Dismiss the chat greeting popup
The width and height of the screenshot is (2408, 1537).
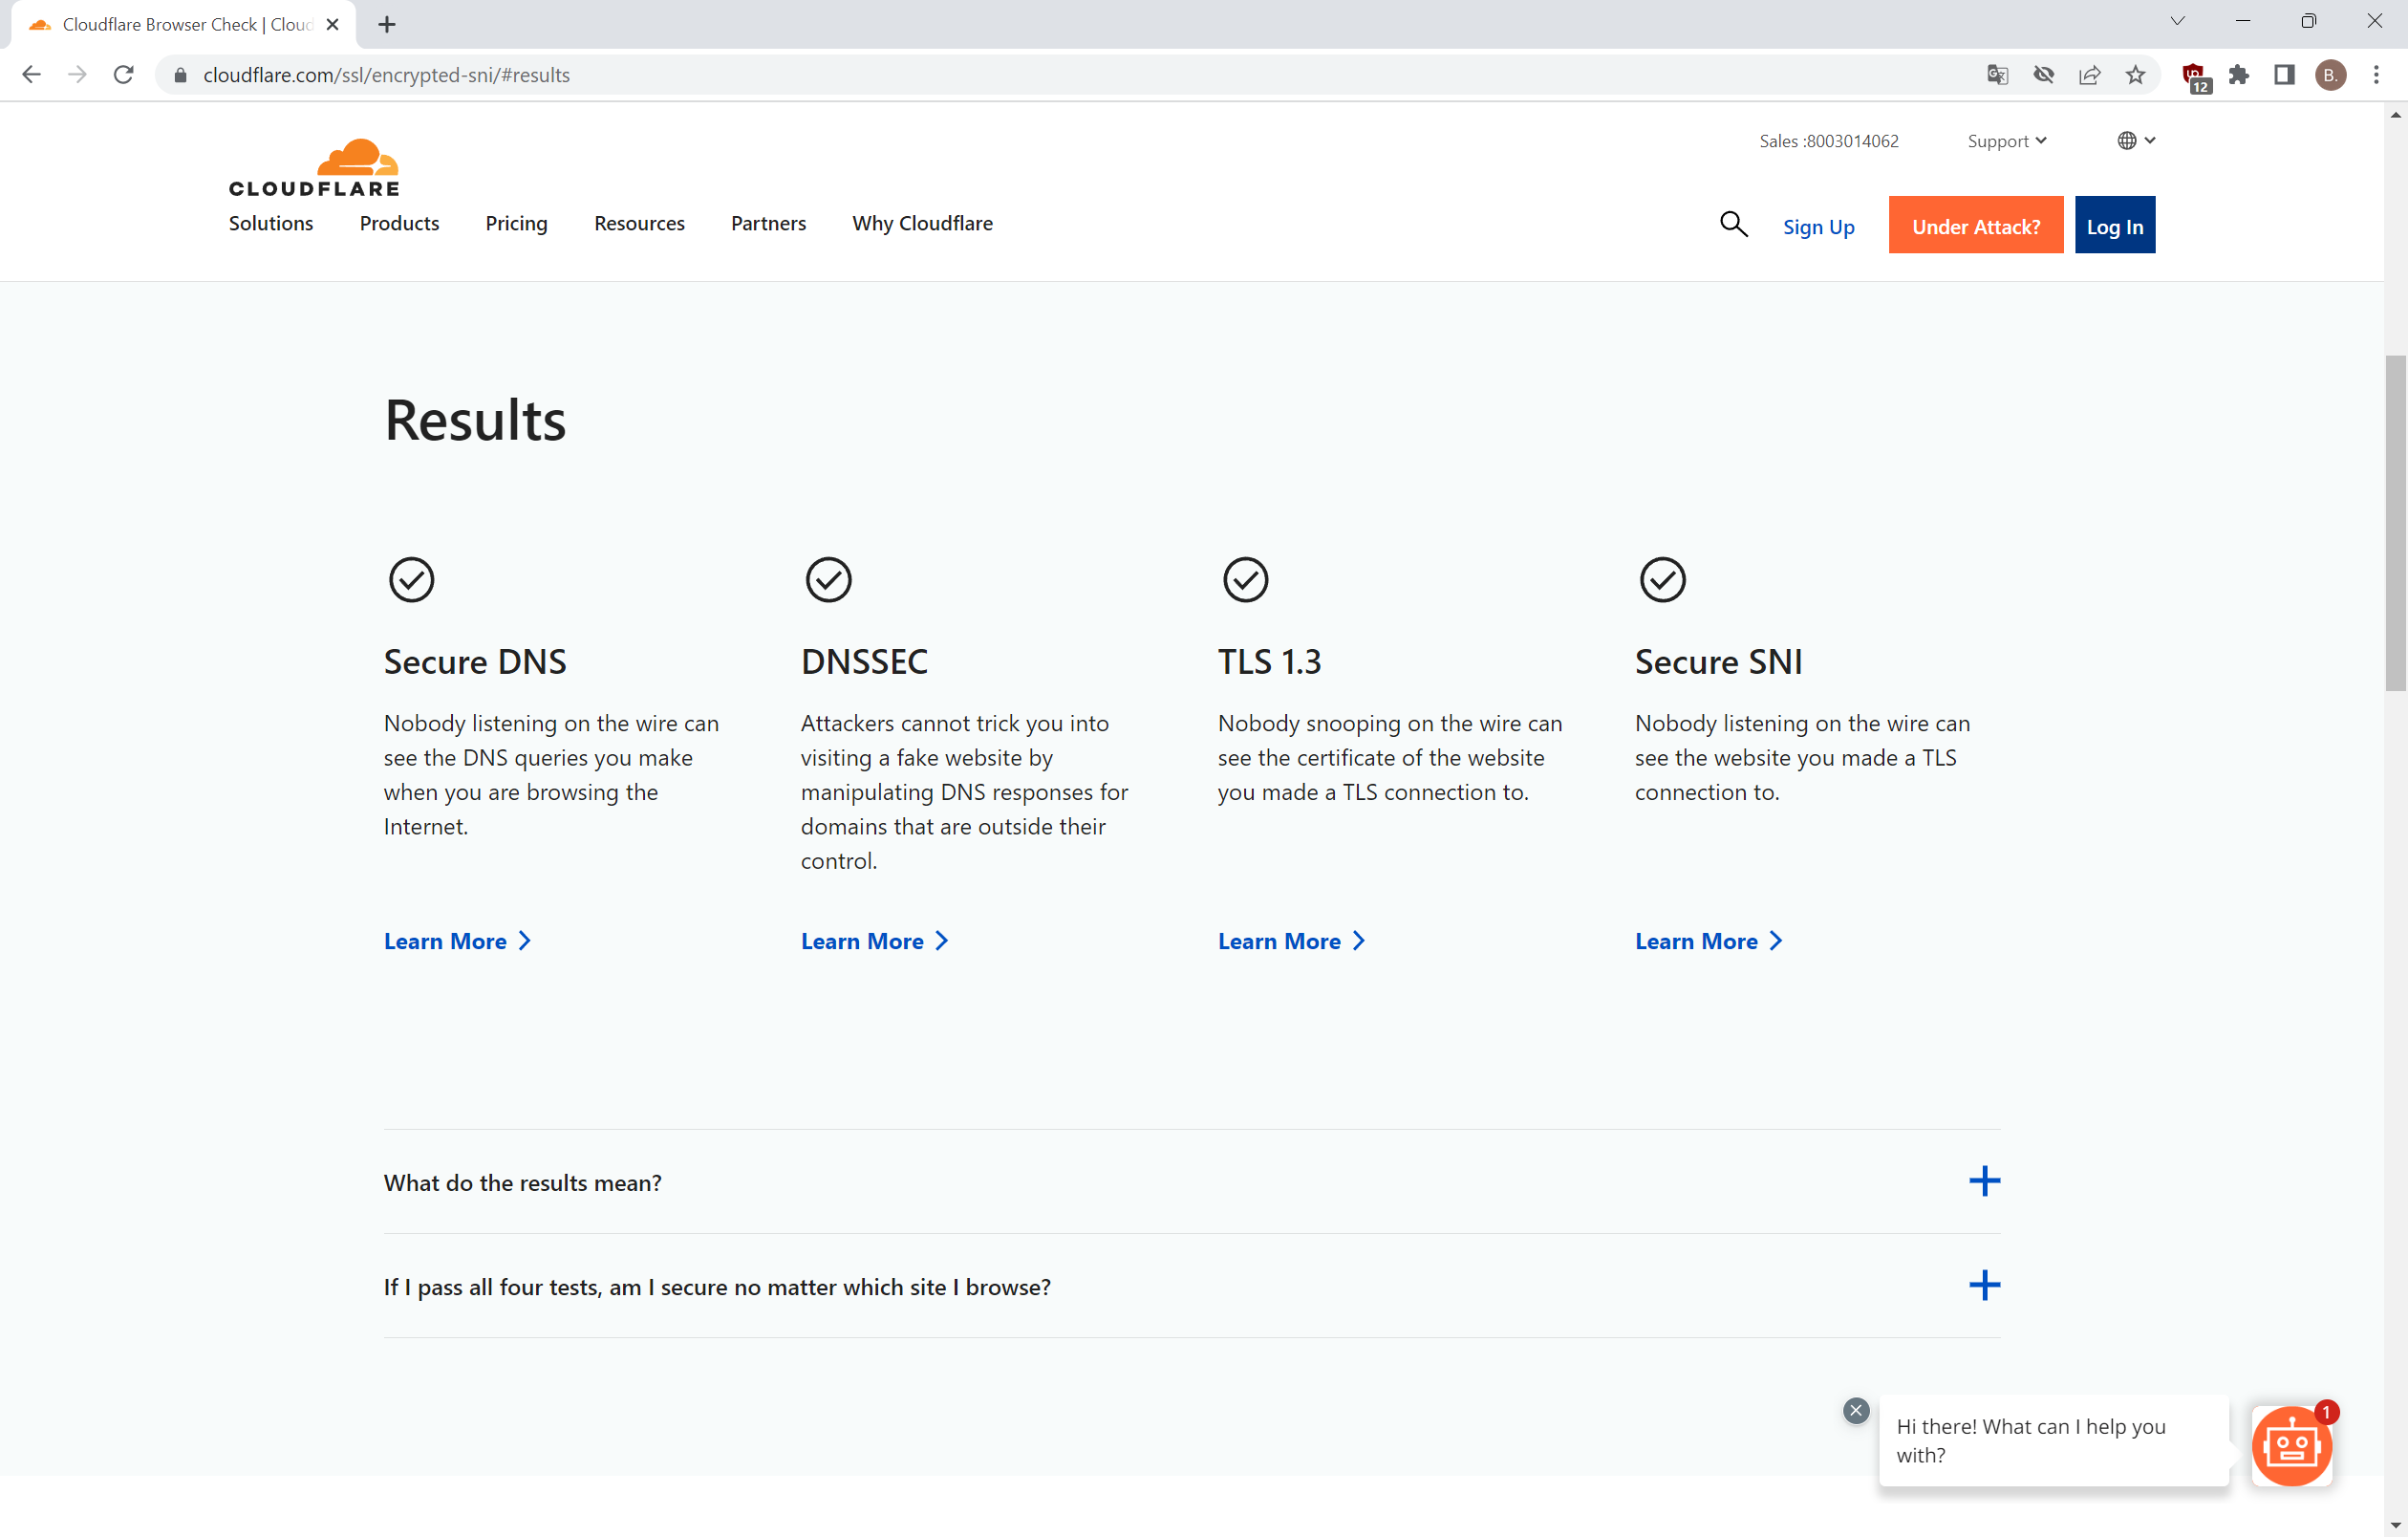[x=1856, y=1410]
